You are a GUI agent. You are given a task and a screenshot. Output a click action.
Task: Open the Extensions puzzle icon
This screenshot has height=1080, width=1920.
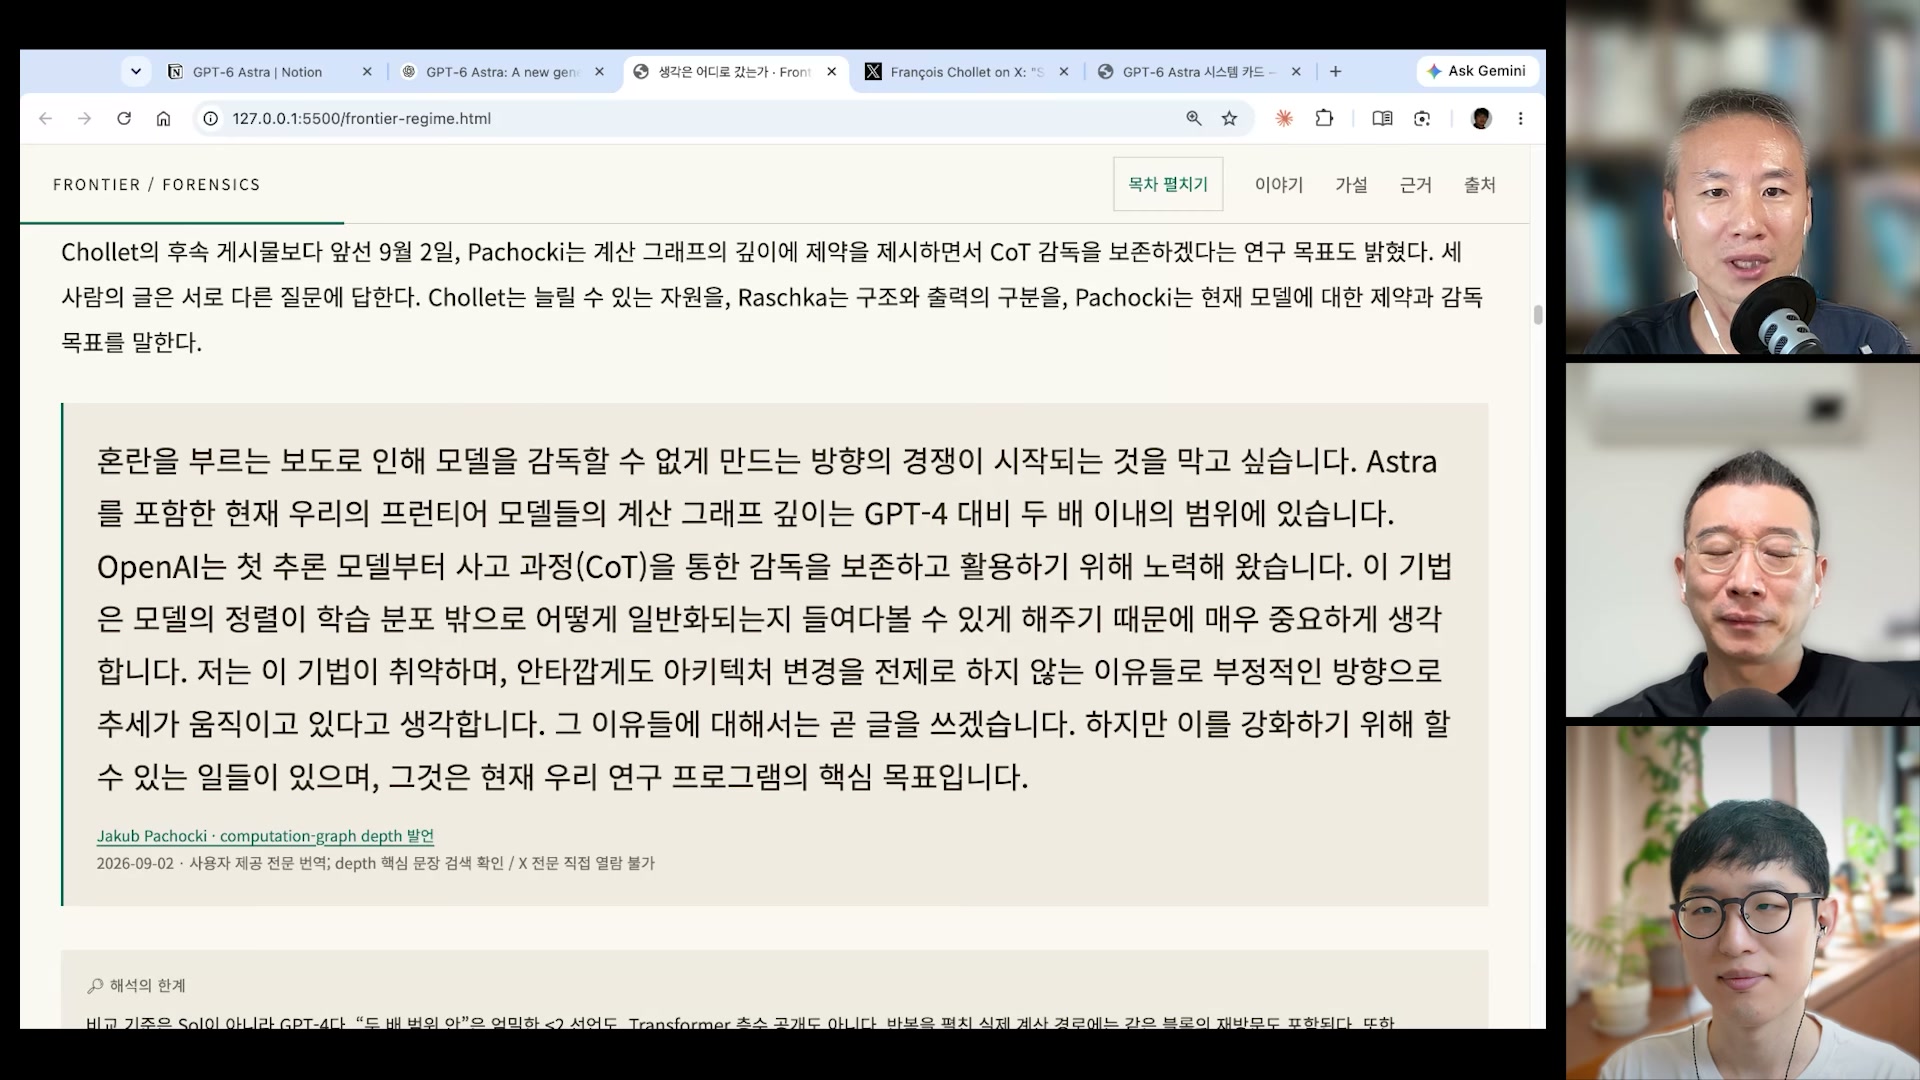pos(1324,118)
